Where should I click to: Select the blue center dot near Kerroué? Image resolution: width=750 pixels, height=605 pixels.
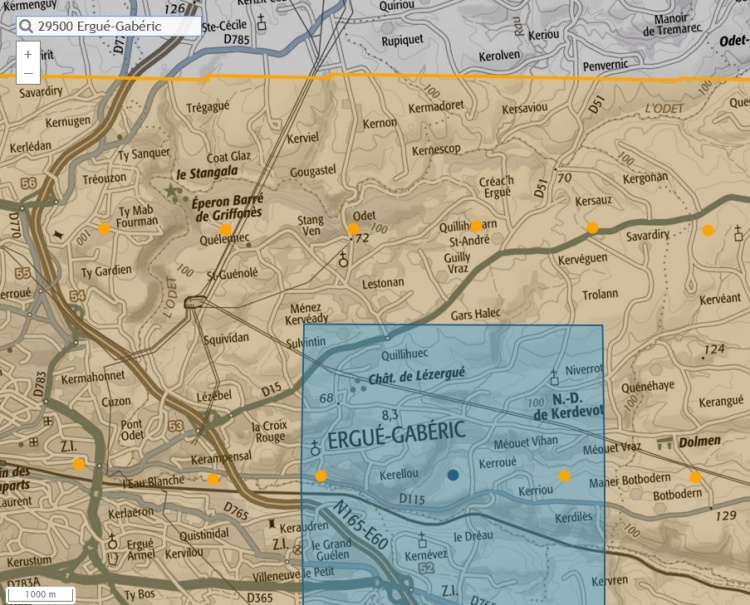click(453, 475)
